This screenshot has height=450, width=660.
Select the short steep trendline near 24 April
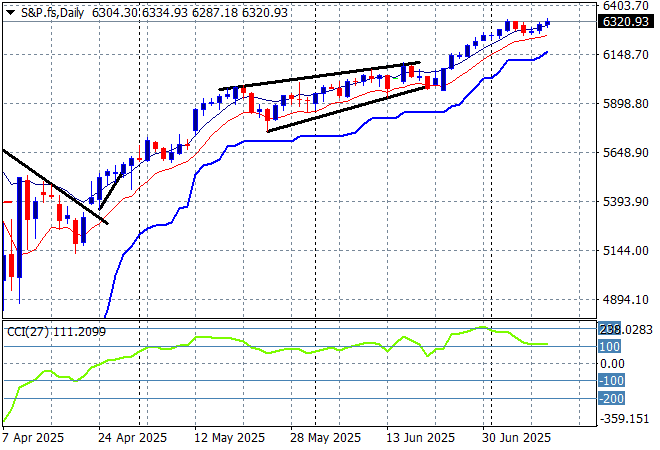111,190
